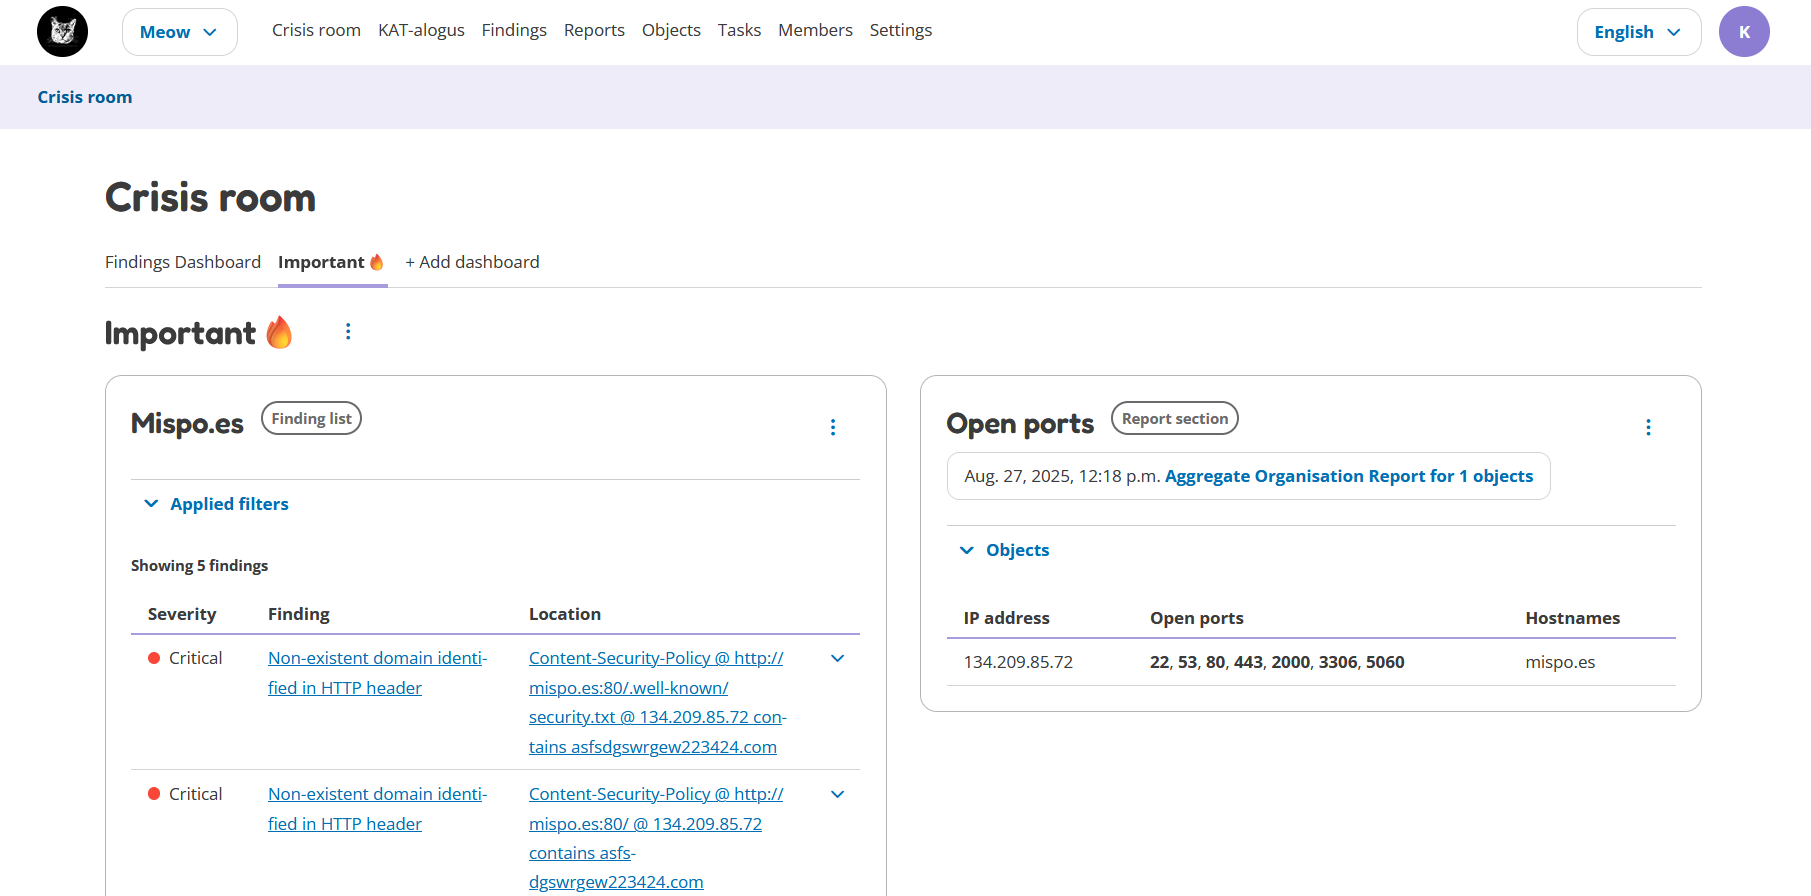Open the Tasks navigation item

coord(739,30)
